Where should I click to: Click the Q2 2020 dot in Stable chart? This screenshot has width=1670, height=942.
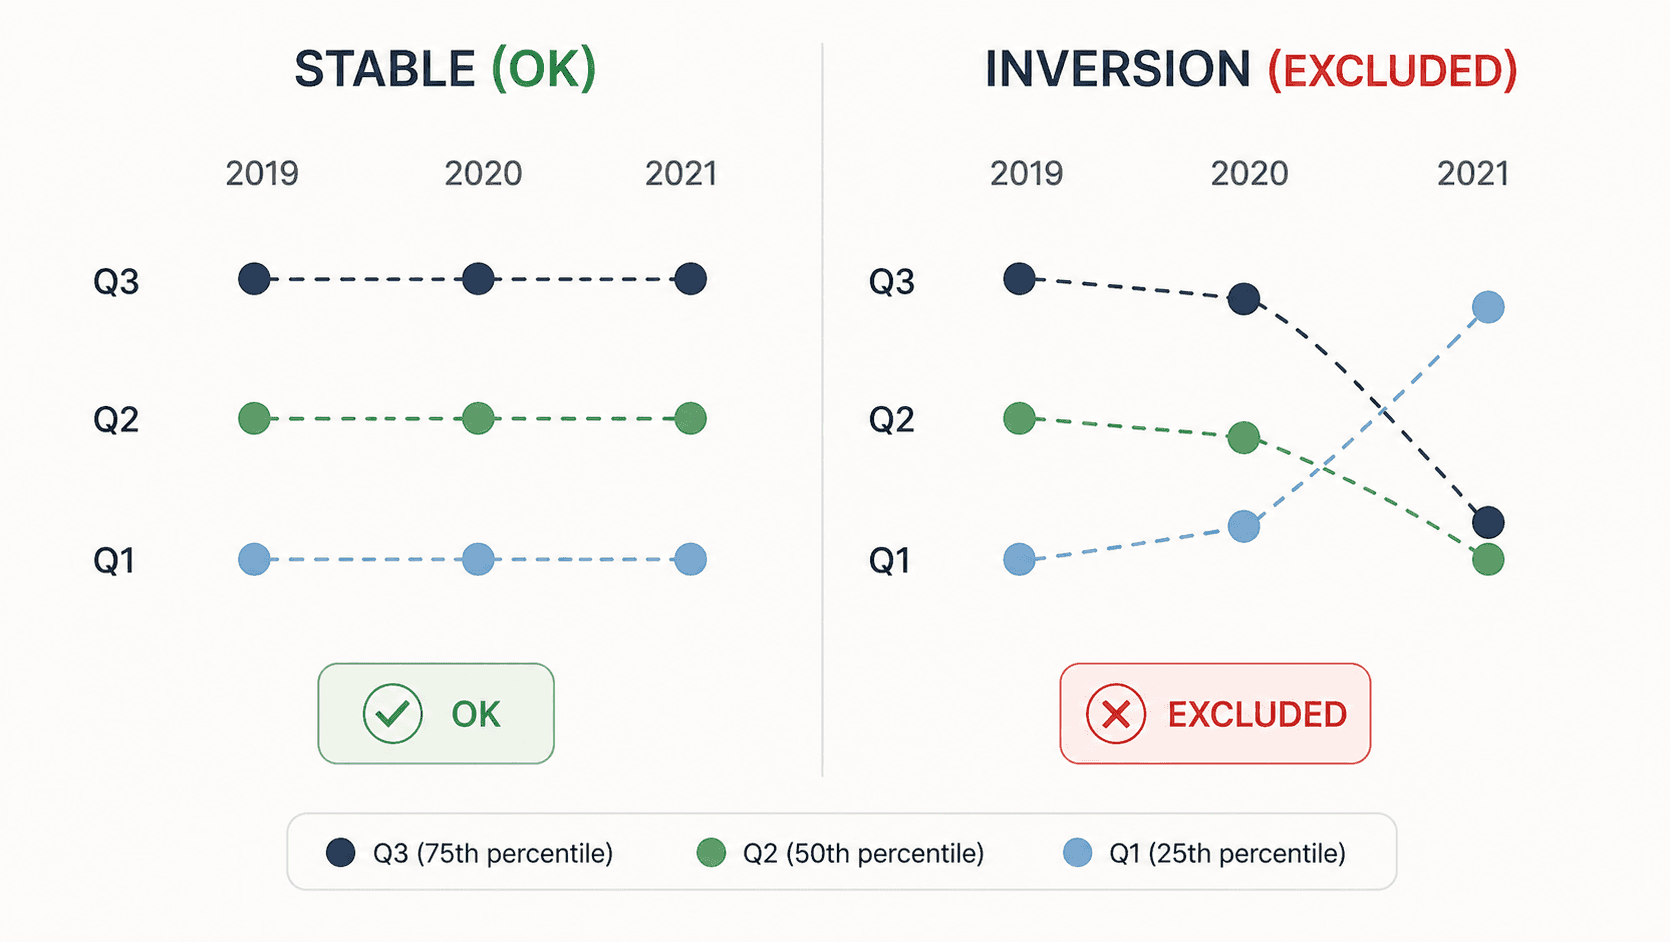point(478,418)
